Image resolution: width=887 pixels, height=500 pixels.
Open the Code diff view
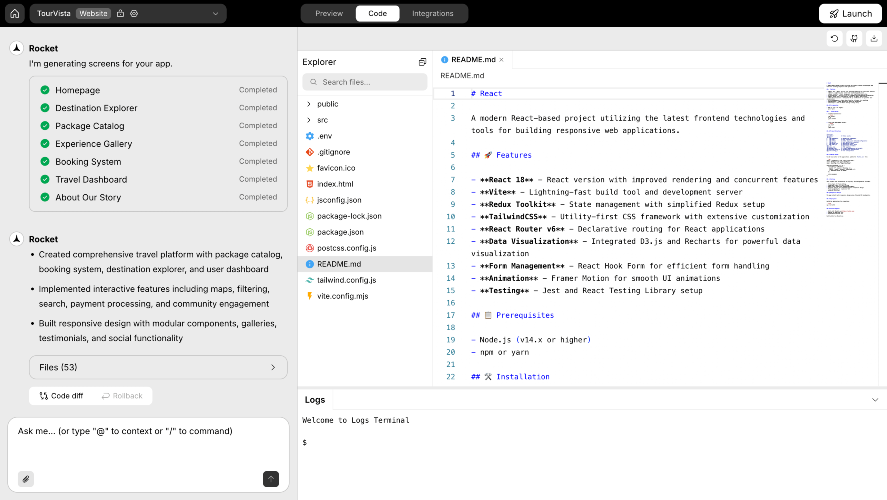pos(61,396)
